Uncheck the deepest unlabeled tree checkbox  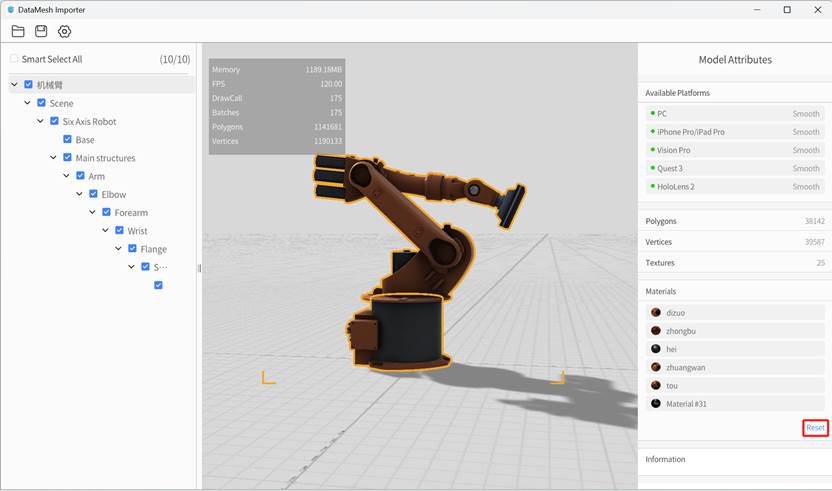point(158,285)
